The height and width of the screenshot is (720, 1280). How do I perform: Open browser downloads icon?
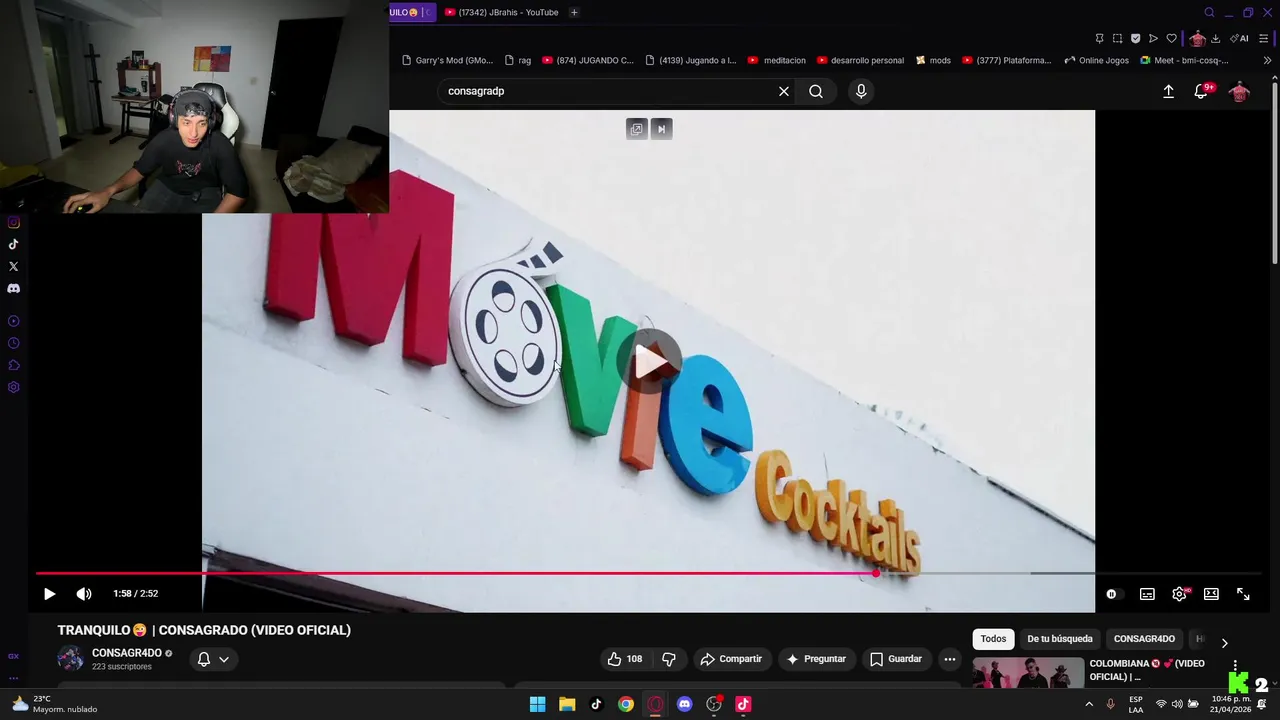click(1215, 38)
